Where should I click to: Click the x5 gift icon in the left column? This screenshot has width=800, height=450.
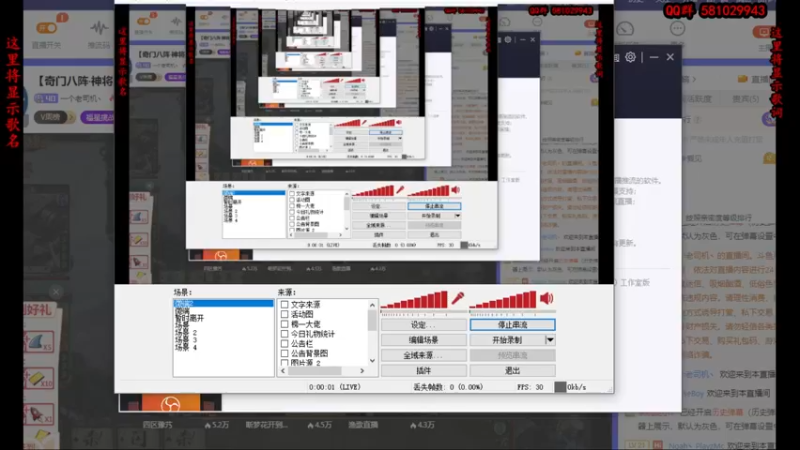(x=39, y=342)
